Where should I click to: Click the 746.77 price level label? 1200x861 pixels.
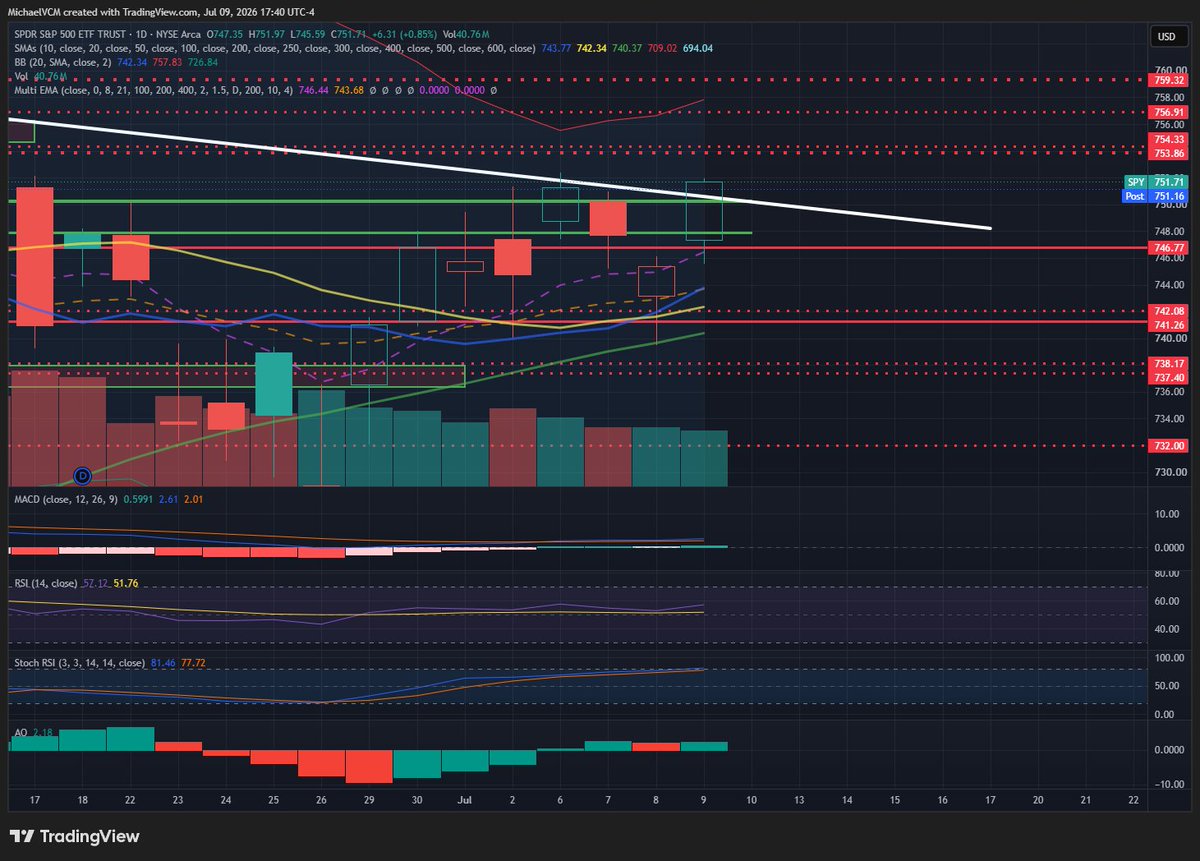pyautogui.click(x=1169, y=246)
